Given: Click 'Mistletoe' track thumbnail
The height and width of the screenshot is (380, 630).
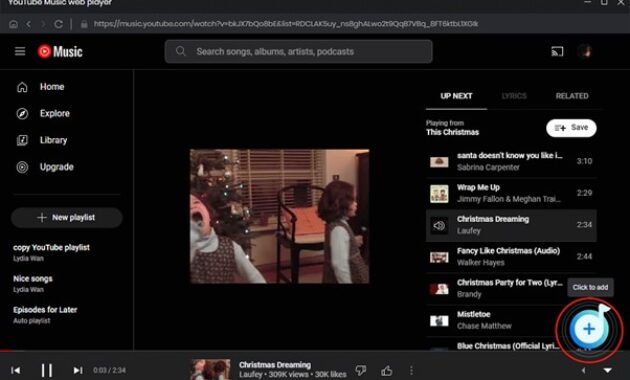Looking at the screenshot, I should (x=439, y=321).
